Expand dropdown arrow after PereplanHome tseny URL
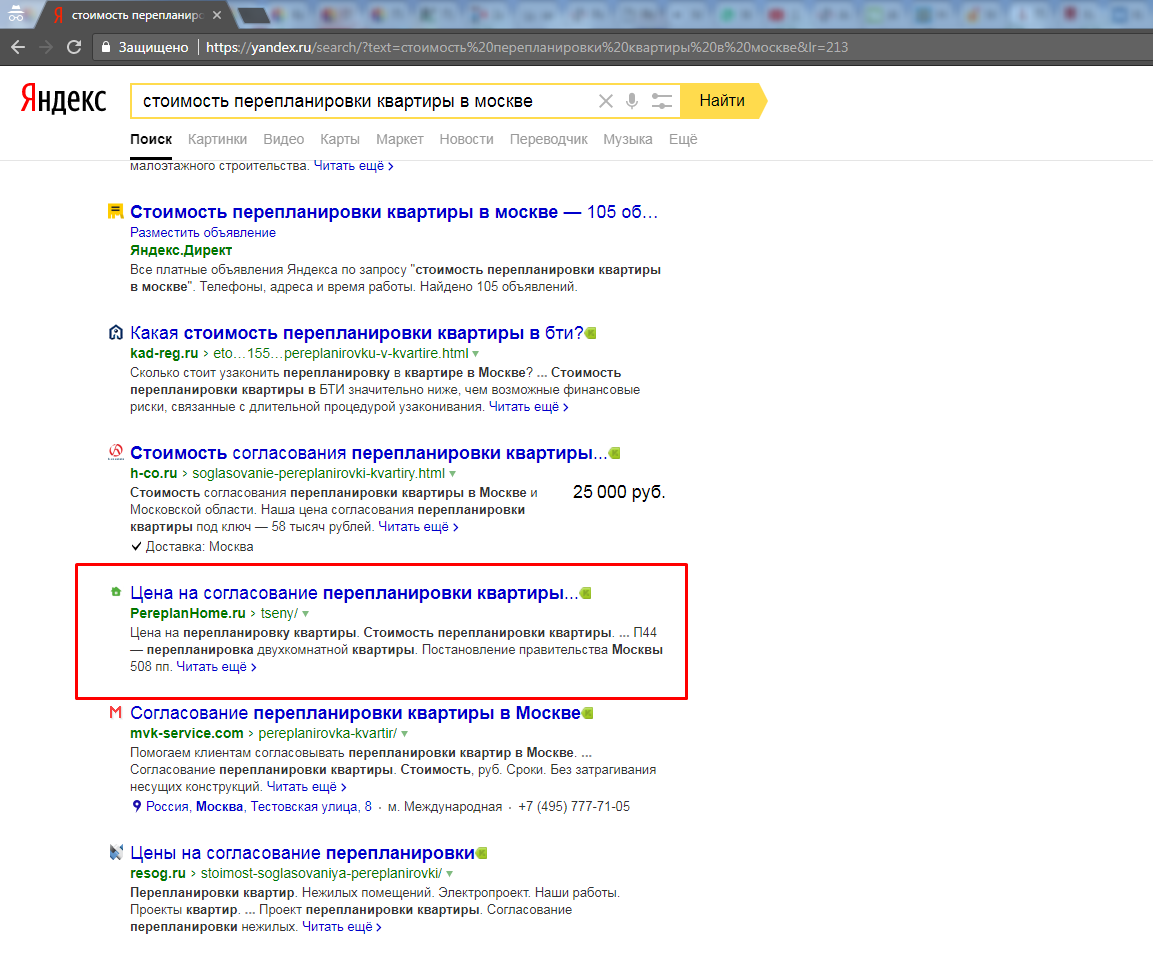1153x956 pixels. coord(305,613)
